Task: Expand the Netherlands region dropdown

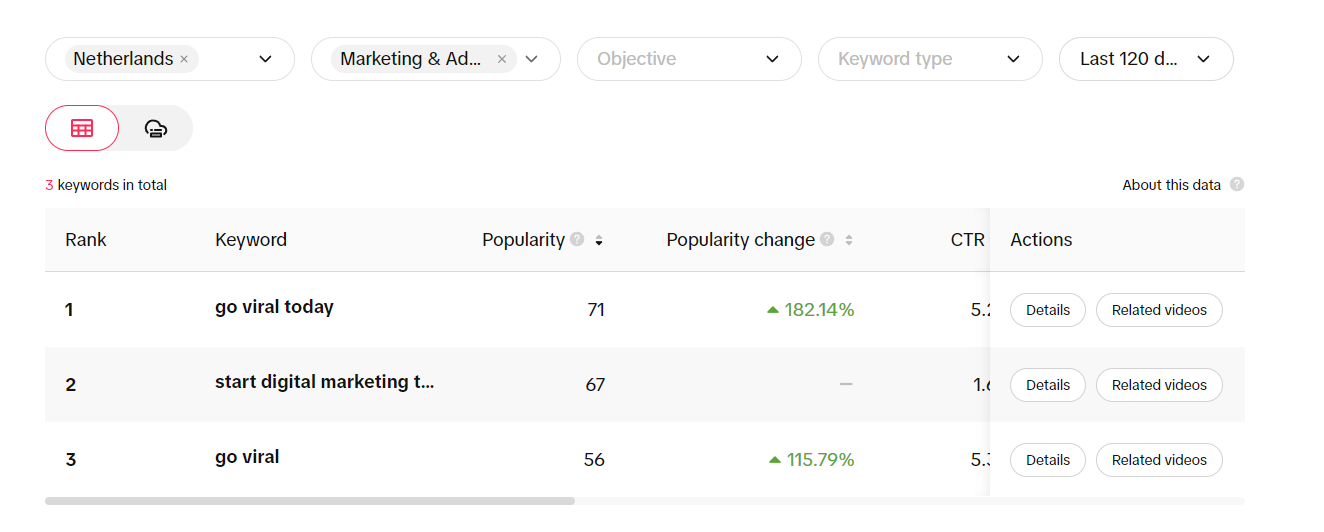Action: [265, 59]
